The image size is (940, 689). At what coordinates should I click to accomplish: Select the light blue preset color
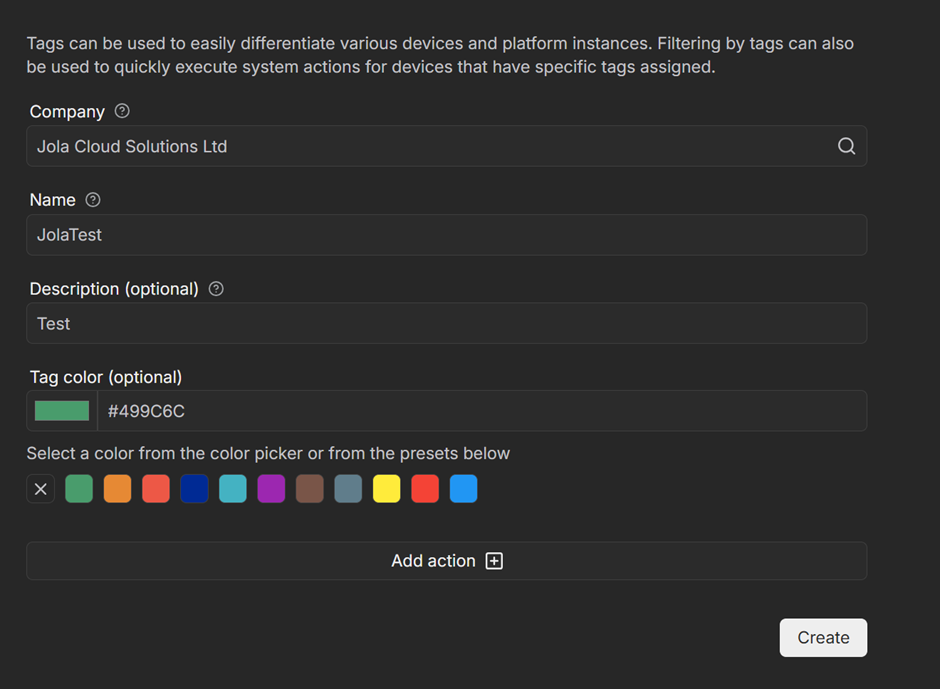(464, 489)
